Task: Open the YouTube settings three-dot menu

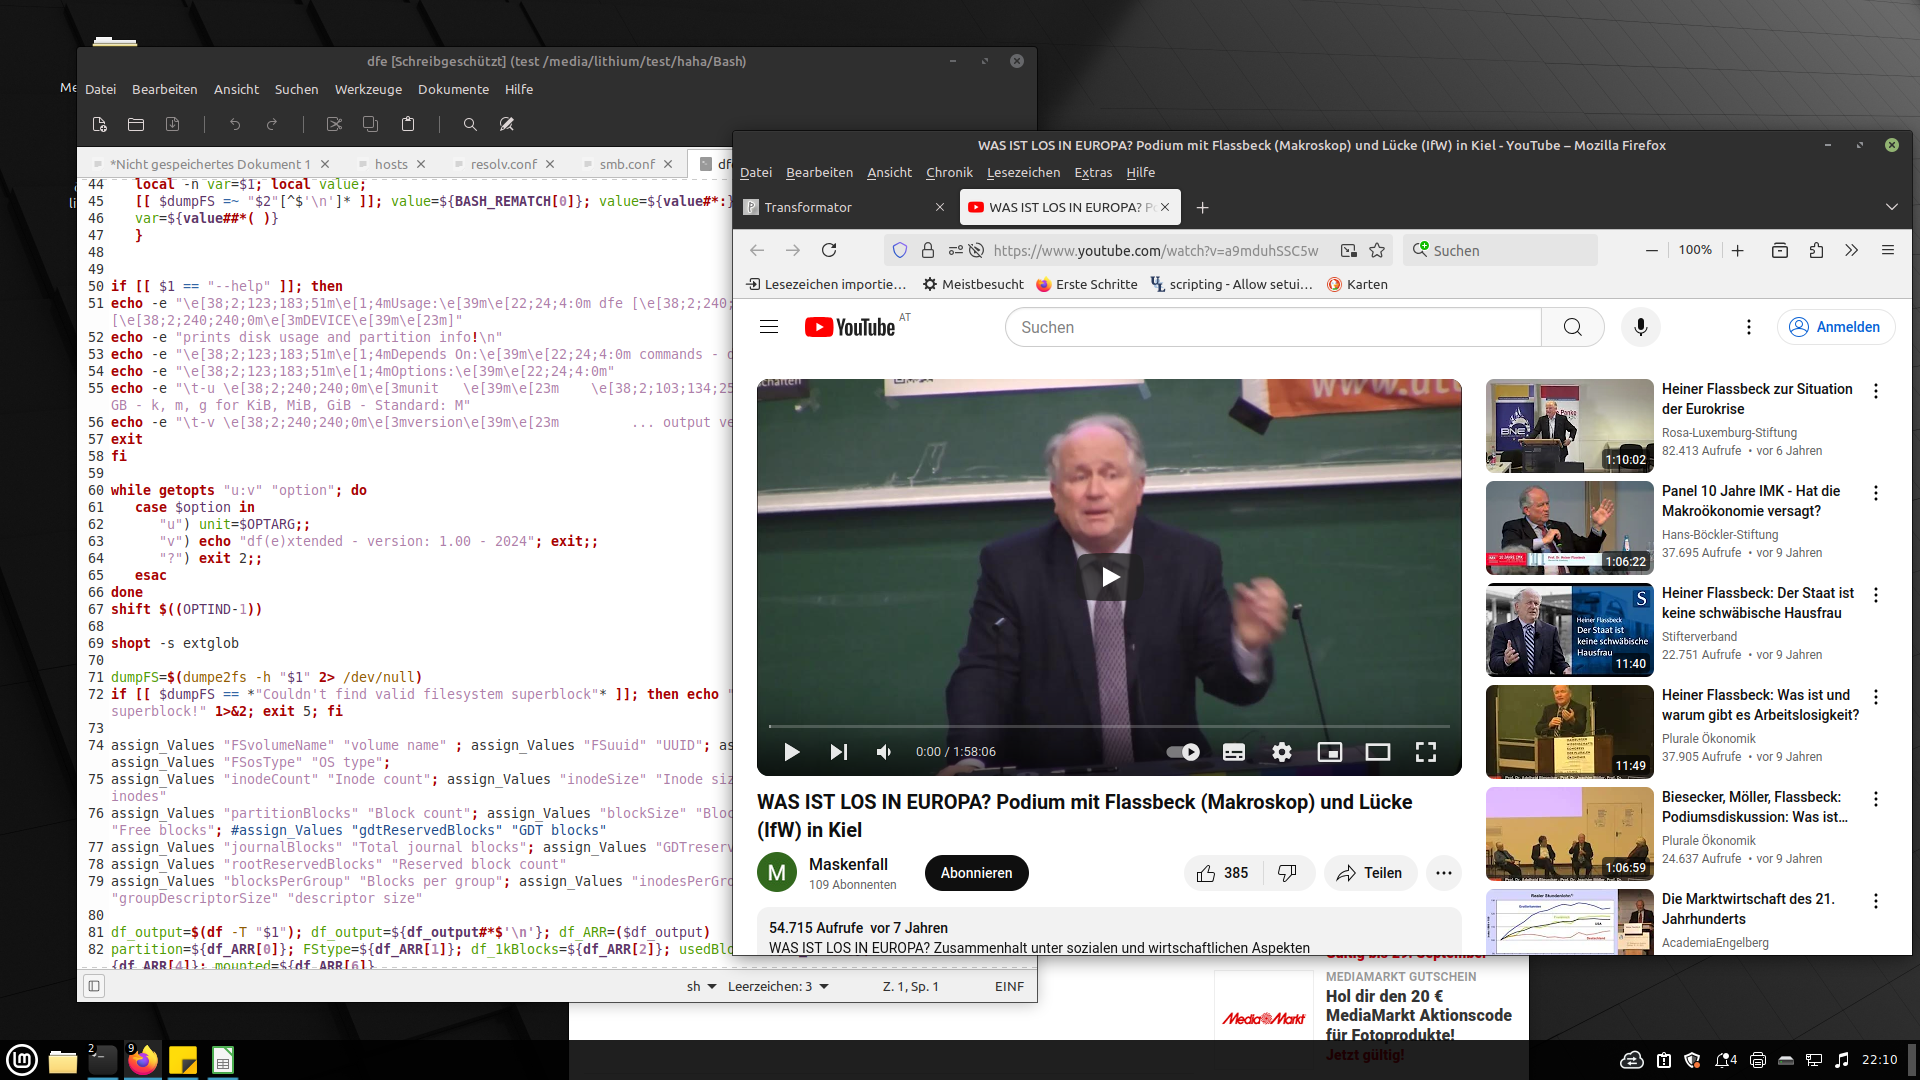Action: click(1749, 327)
